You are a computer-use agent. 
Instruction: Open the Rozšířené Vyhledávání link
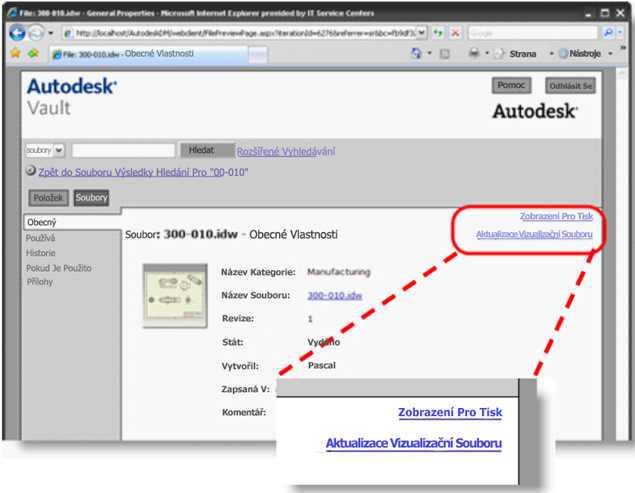click(286, 152)
